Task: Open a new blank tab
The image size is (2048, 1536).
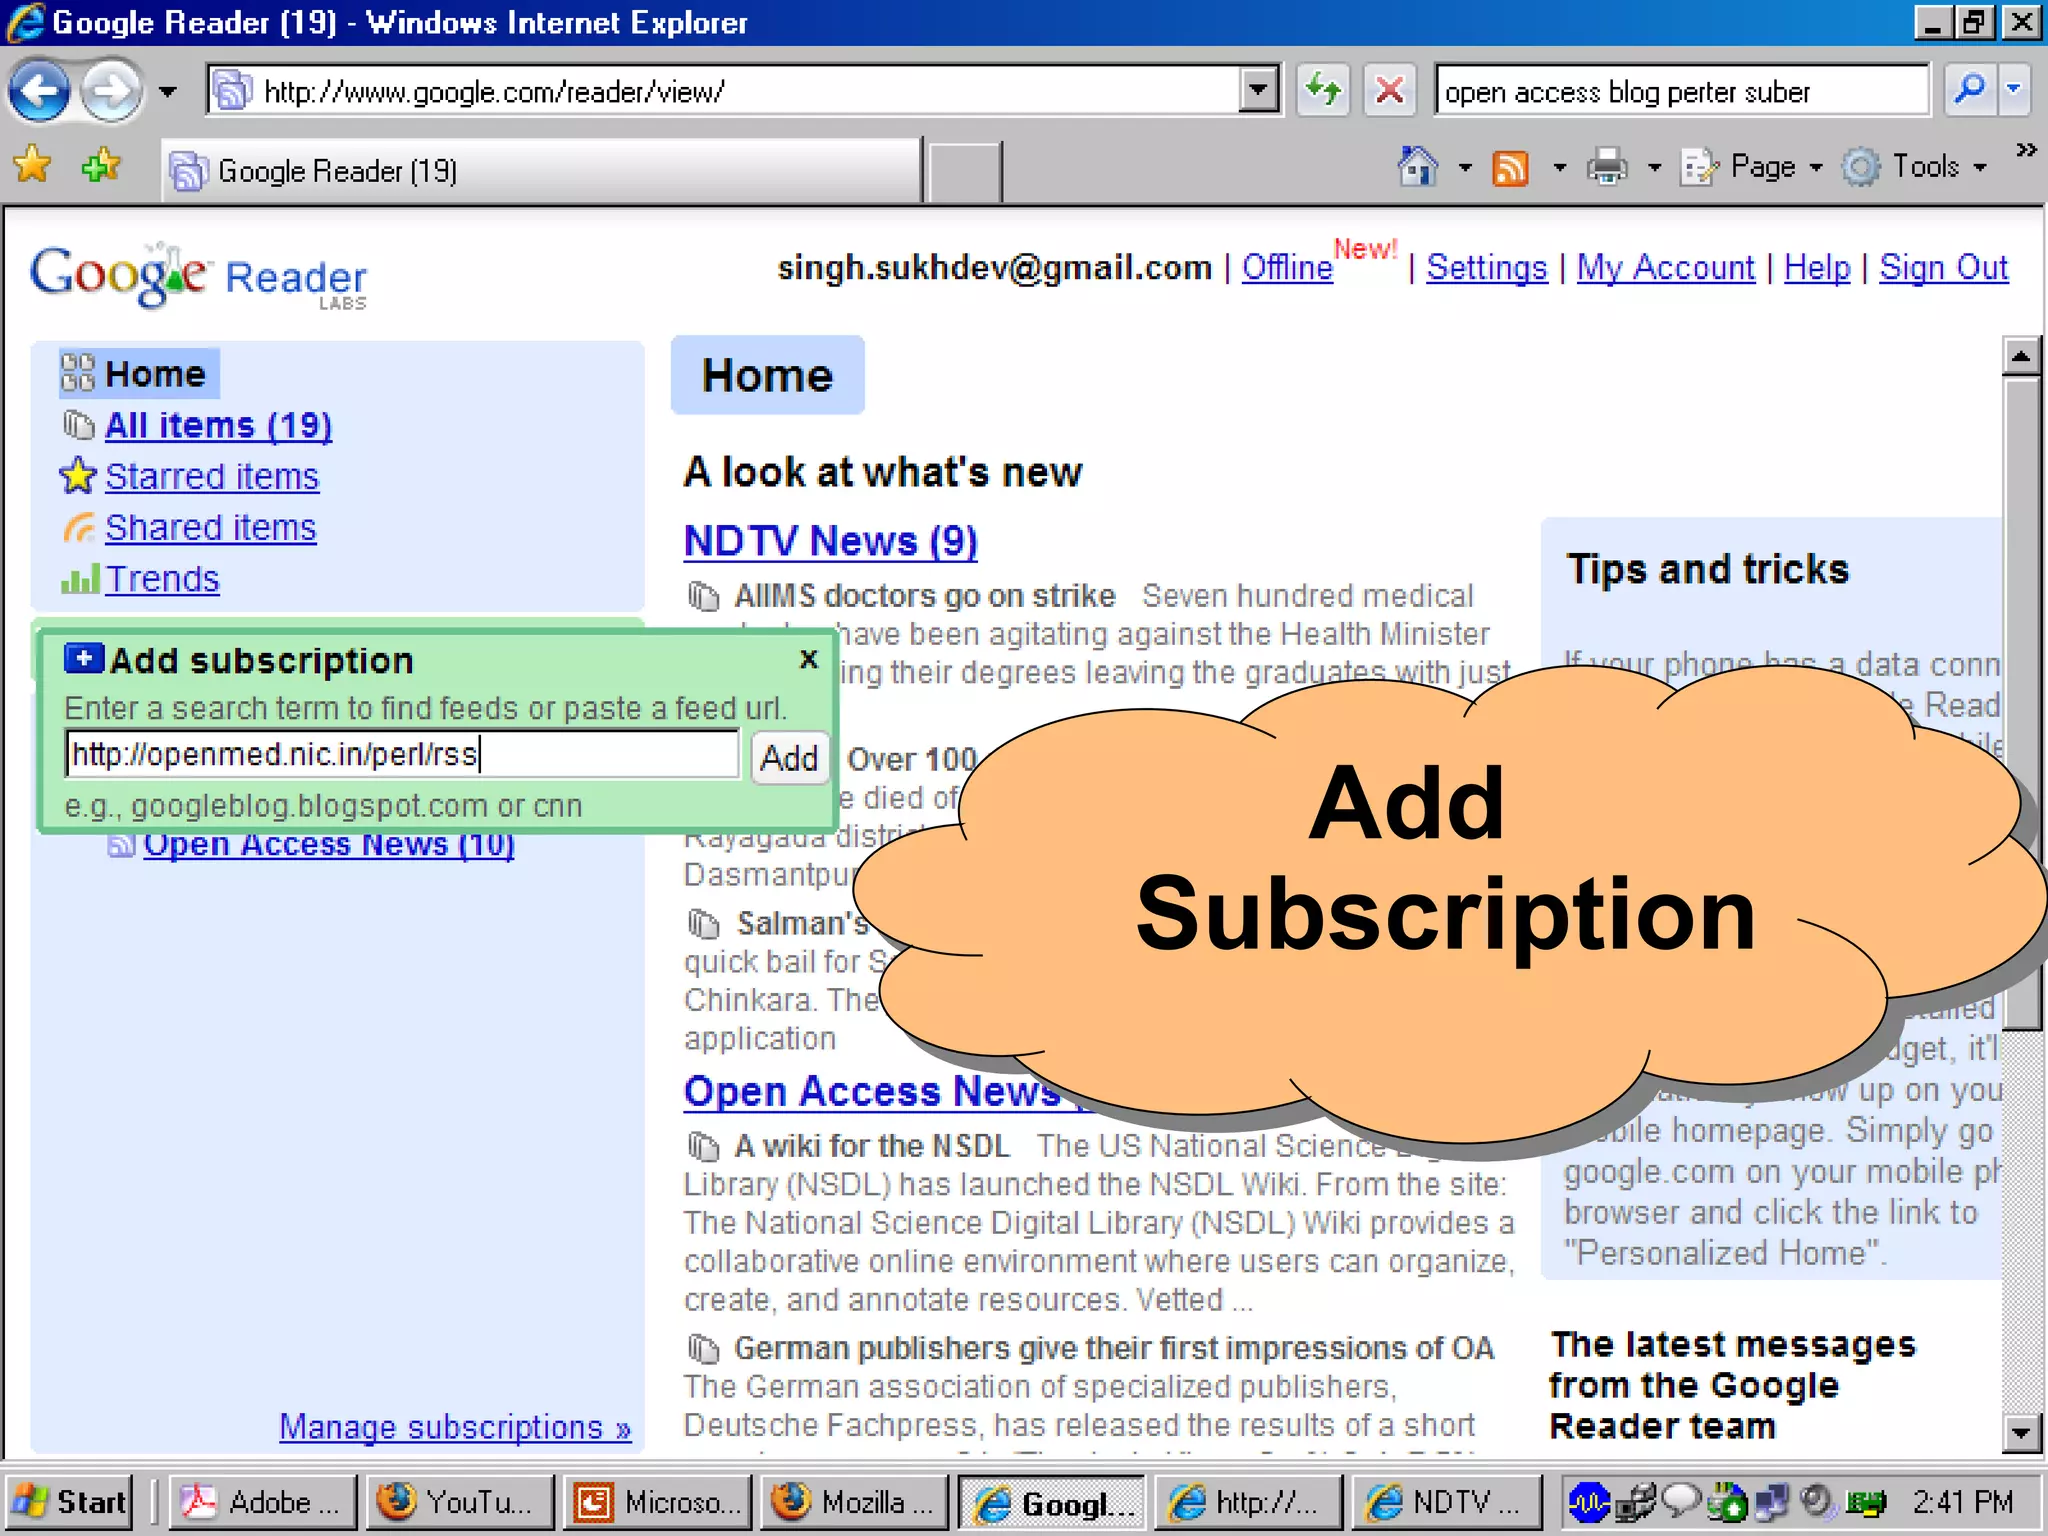Action: click(x=963, y=172)
